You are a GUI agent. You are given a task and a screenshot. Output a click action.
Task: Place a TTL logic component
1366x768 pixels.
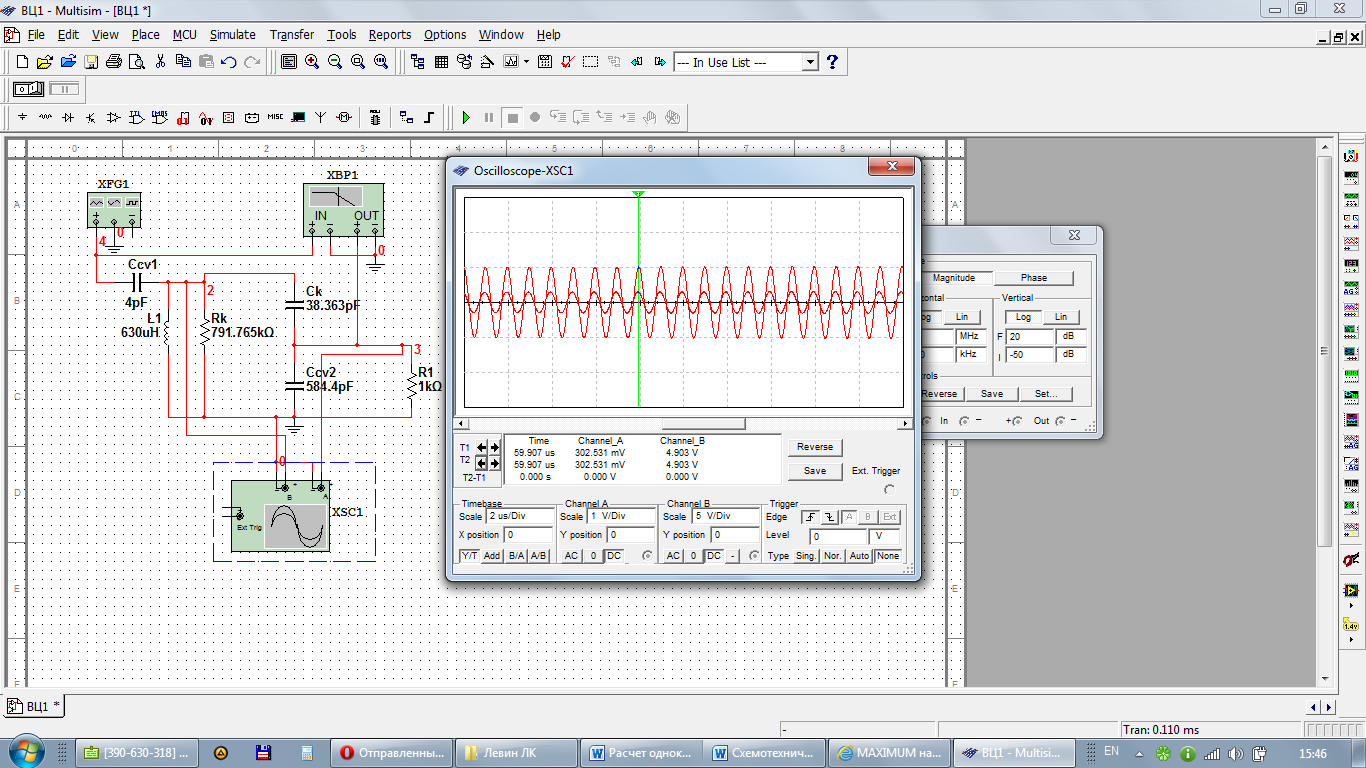[137, 118]
